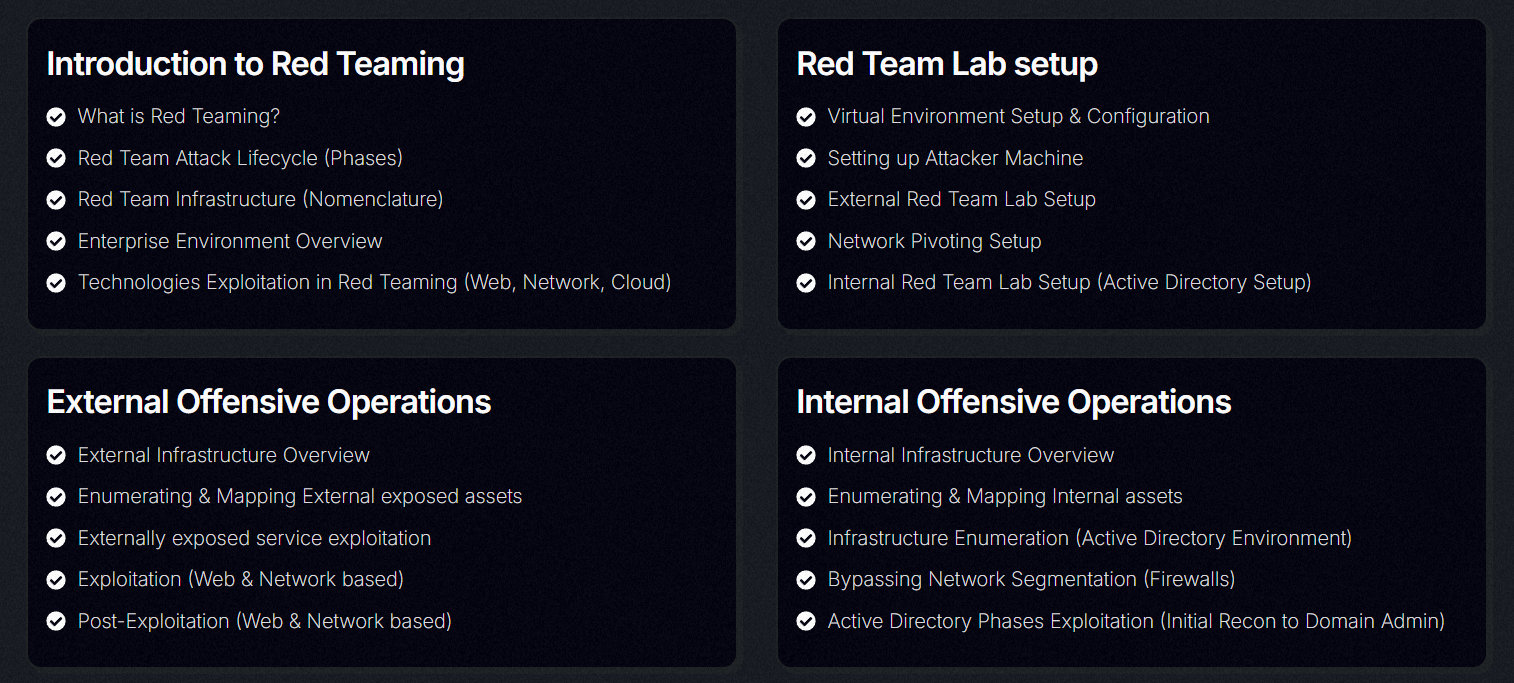The width and height of the screenshot is (1514, 683).
Task: Select Infrastructure Enumeration (Active Directory Environment)
Action: 1090,538
